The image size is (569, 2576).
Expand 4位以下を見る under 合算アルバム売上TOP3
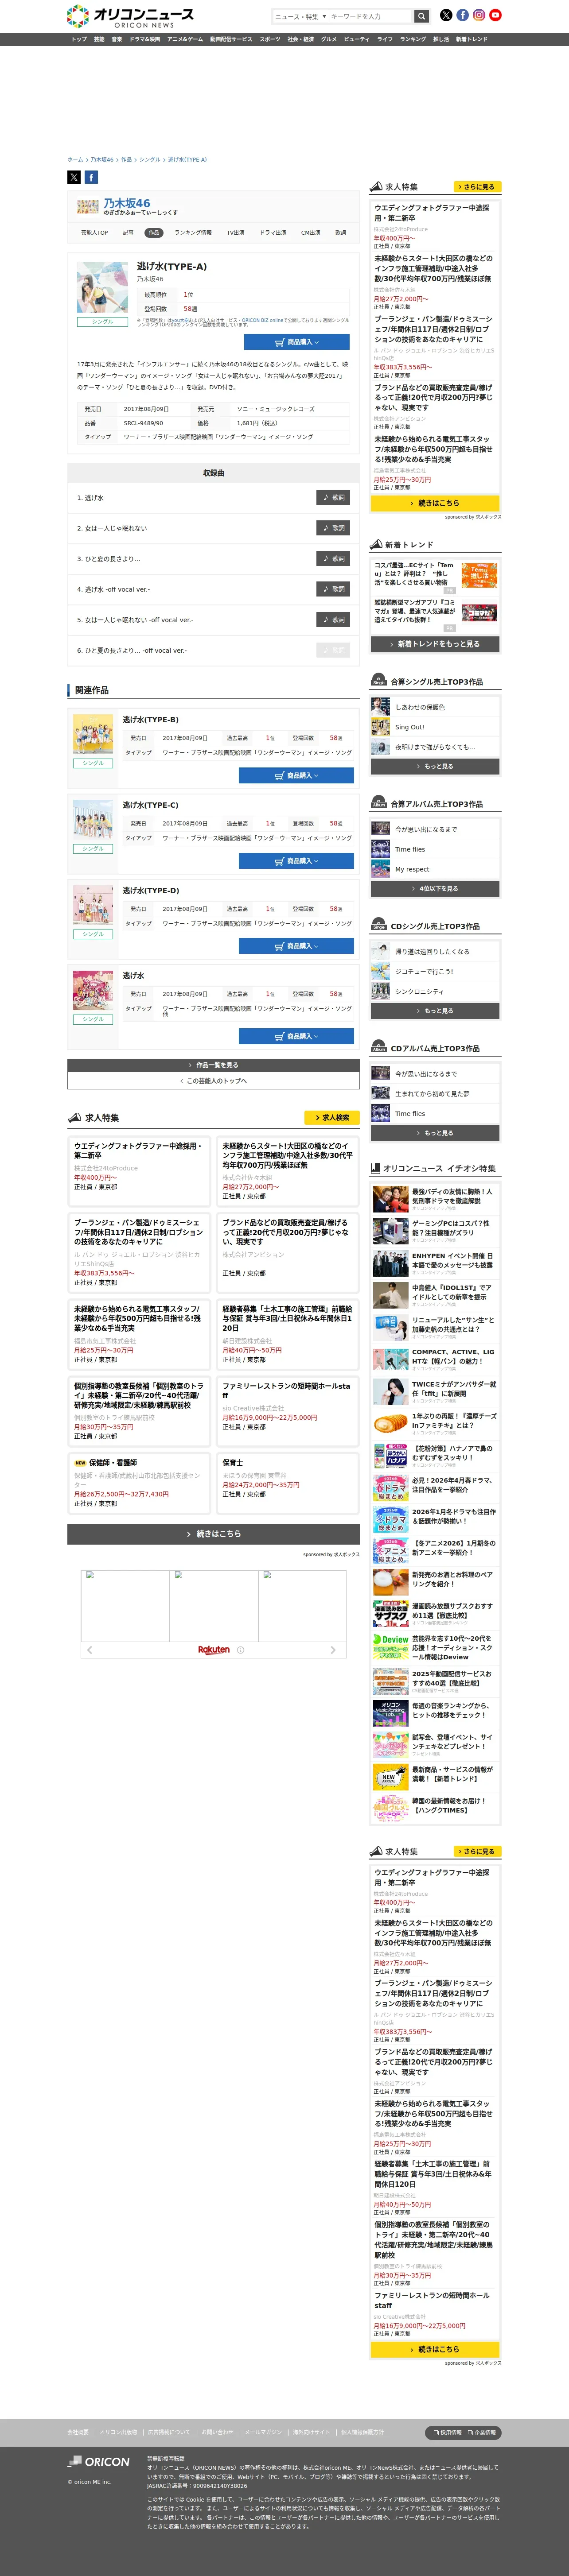click(435, 888)
